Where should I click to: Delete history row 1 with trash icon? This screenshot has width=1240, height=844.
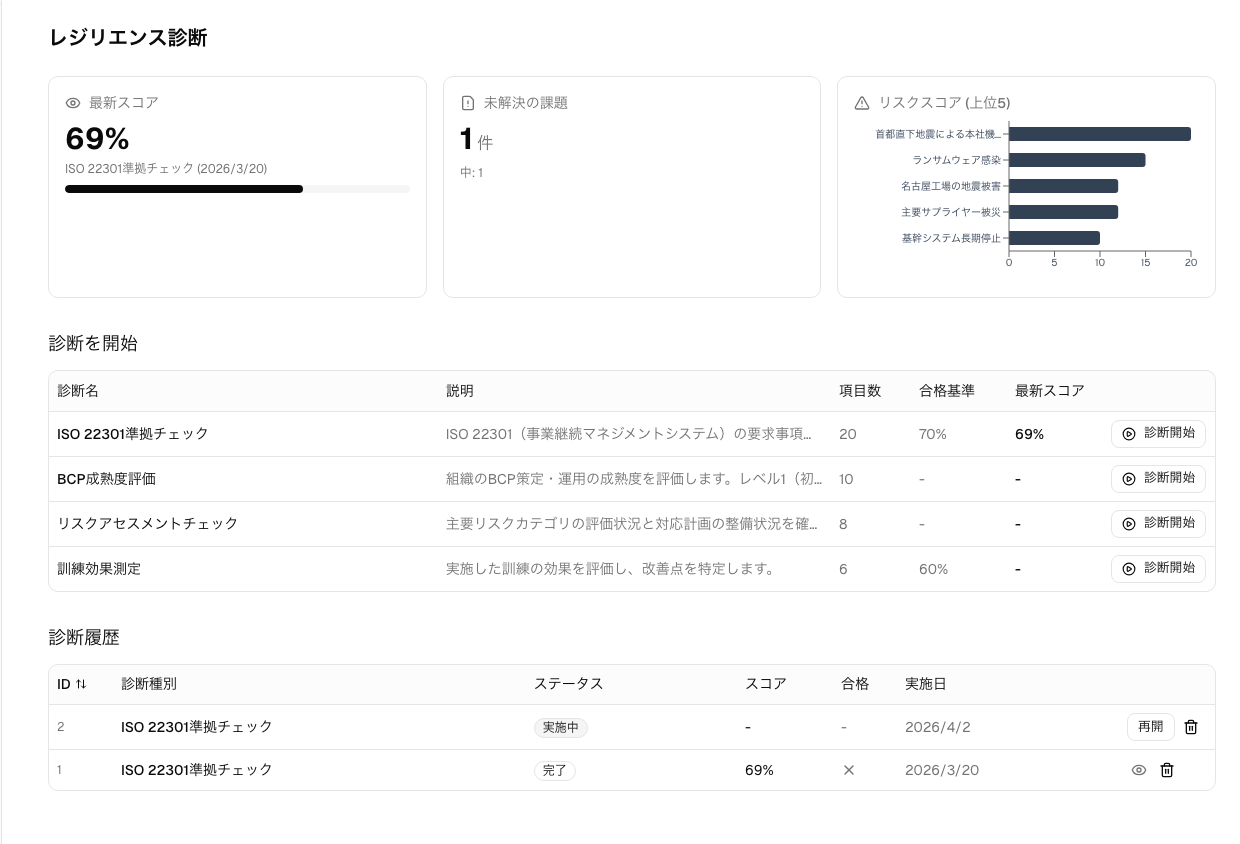[1167, 770]
